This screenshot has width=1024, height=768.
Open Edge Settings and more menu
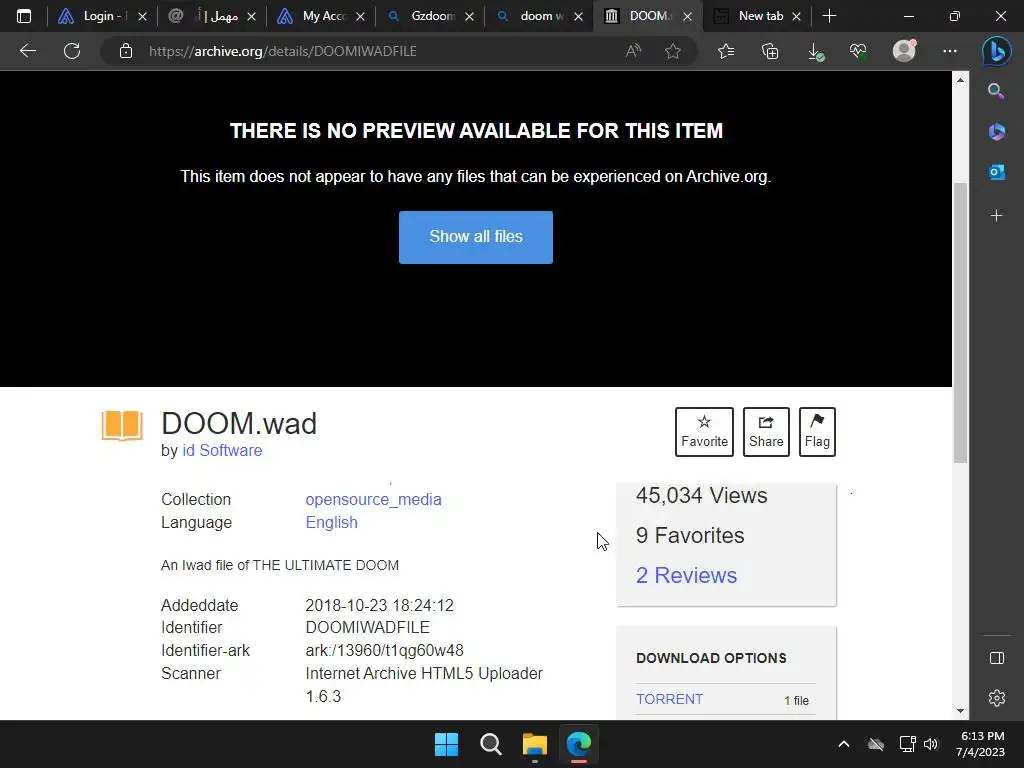pos(950,51)
